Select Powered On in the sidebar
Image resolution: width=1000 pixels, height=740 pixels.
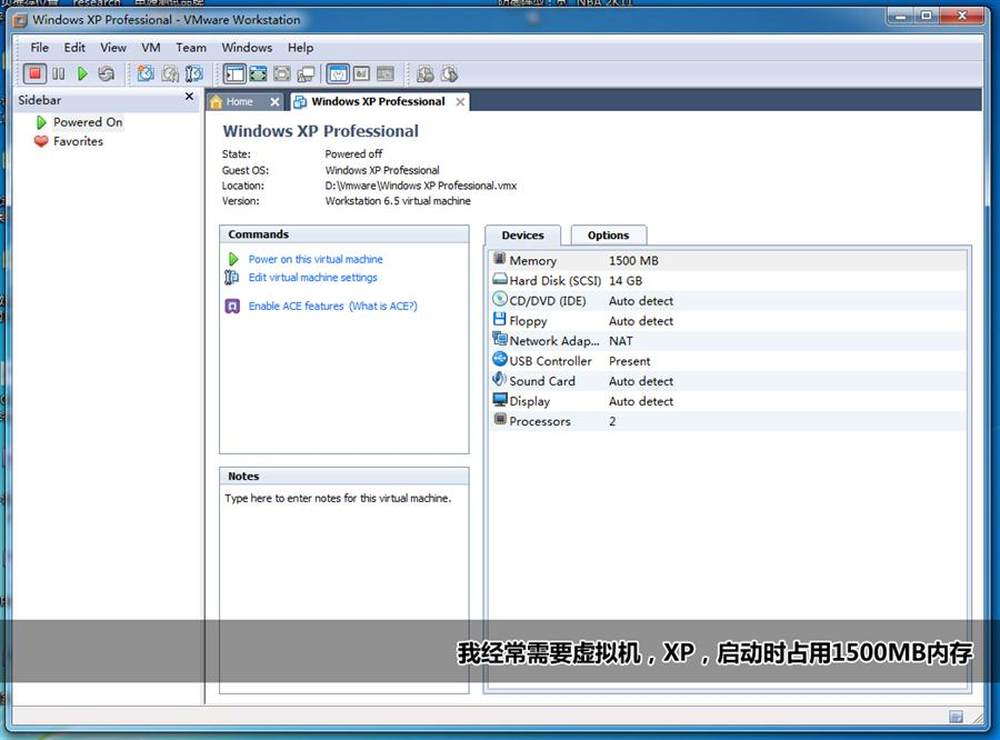click(88, 122)
